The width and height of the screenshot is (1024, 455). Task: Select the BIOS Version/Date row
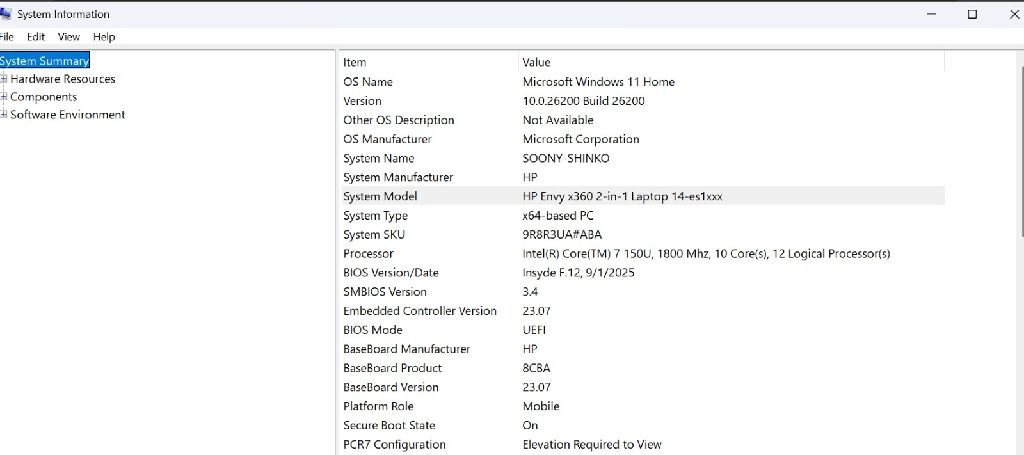(391, 273)
